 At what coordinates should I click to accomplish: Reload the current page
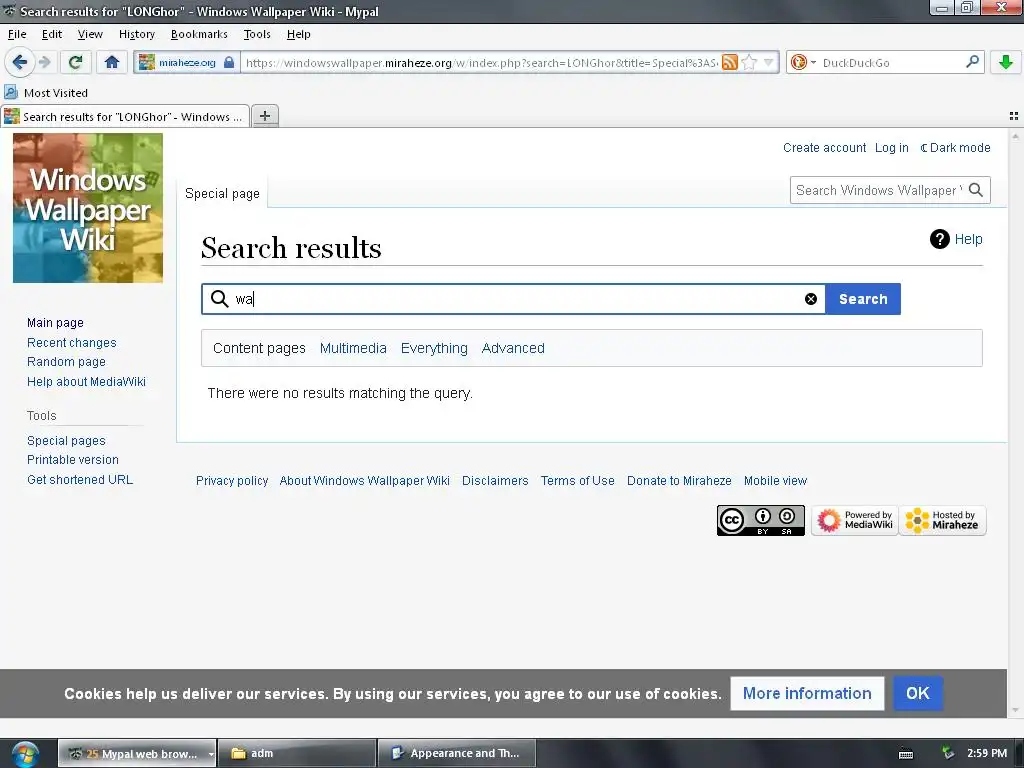76,63
